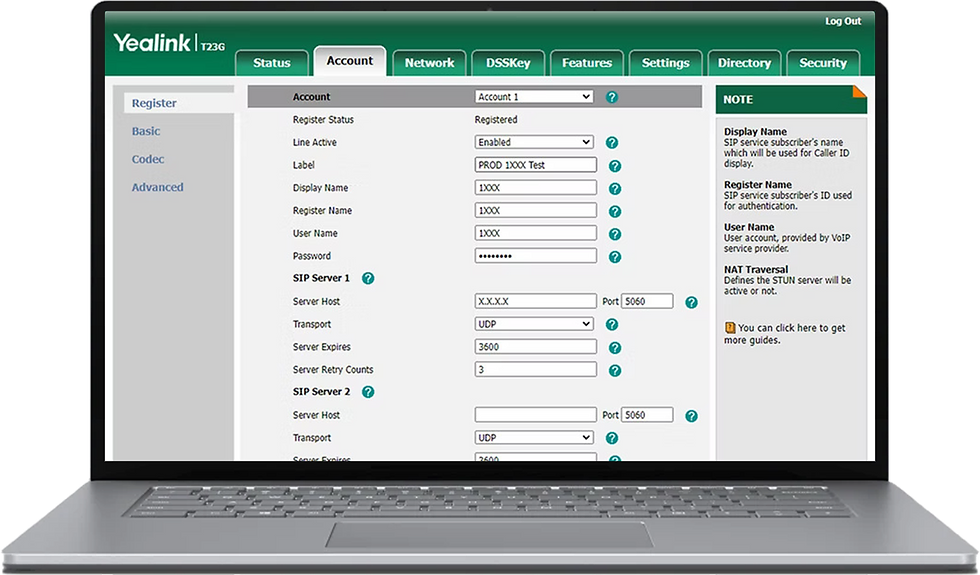Click the help icon next to SIP Server 2
The height and width of the screenshot is (575, 980).
[x=368, y=392]
